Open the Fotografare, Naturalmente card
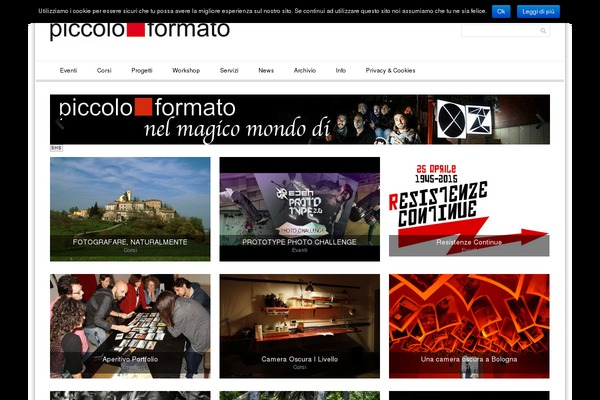The height and width of the screenshot is (400, 600). coord(130,209)
